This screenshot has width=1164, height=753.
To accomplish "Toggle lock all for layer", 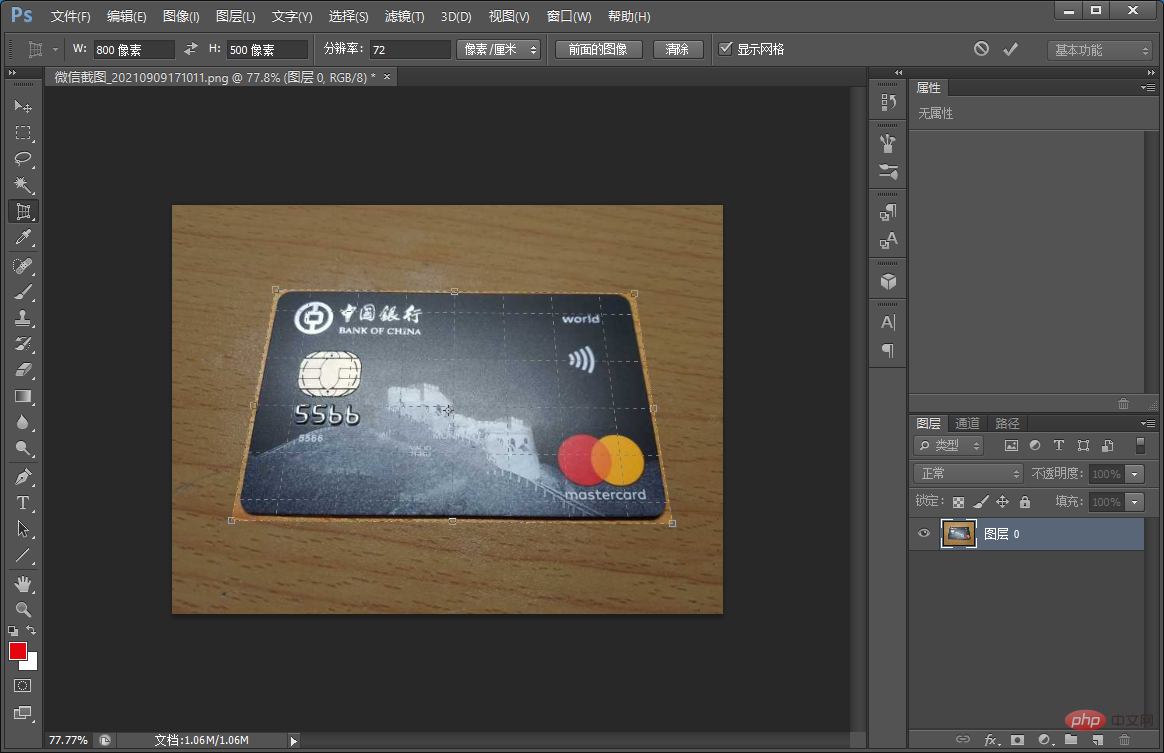I will 1024,502.
